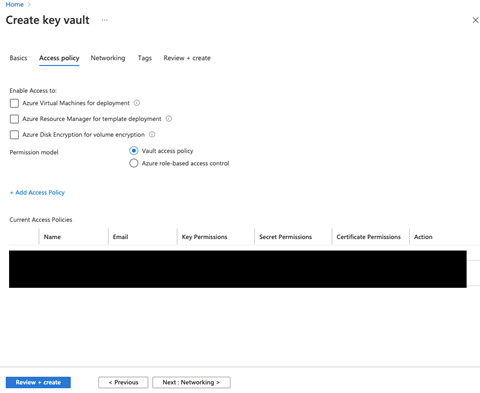Open the Networking tab
This screenshot has width=480, height=393.
pos(108,58)
